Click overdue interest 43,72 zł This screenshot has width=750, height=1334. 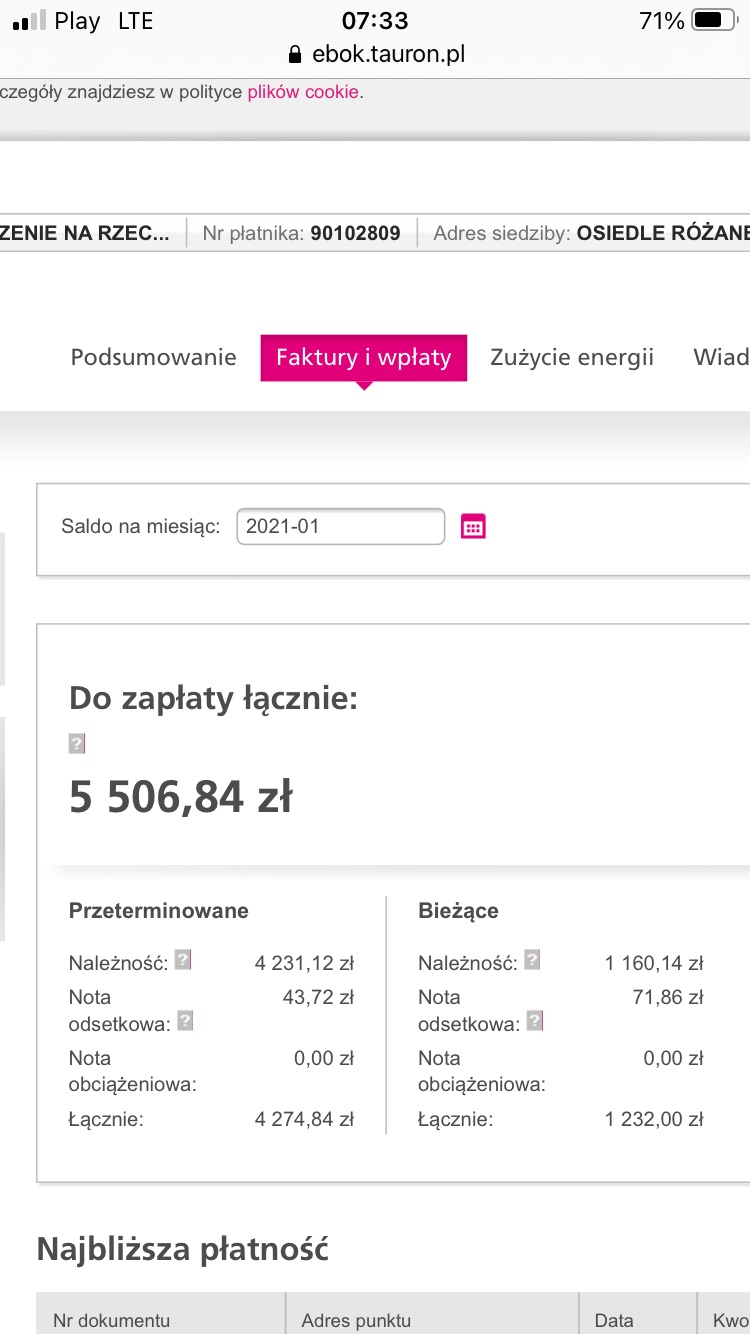318,997
